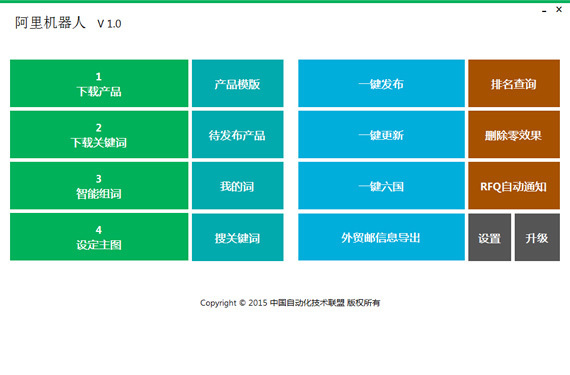Open the 1 下载产品 tile
The height and width of the screenshot is (375, 570).
[x=99, y=83]
